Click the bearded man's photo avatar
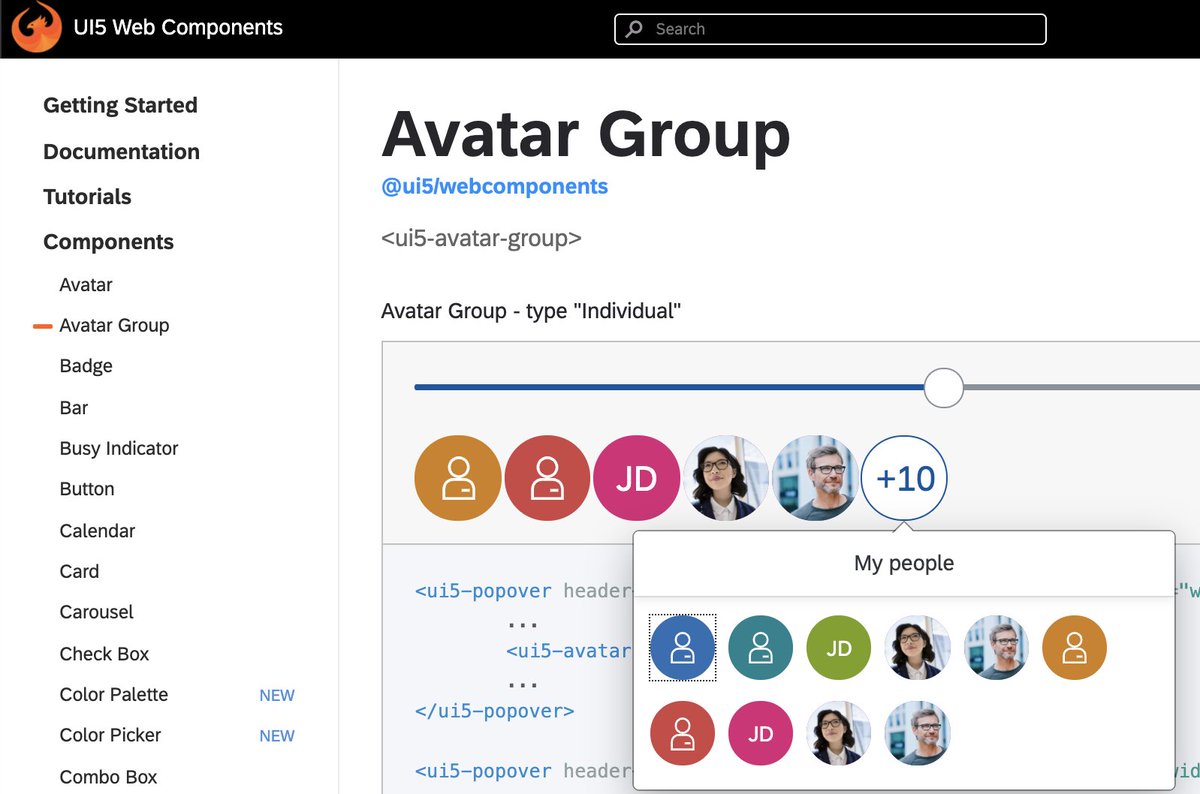The width and height of the screenshot is (1200, 794). click(815, 478)
